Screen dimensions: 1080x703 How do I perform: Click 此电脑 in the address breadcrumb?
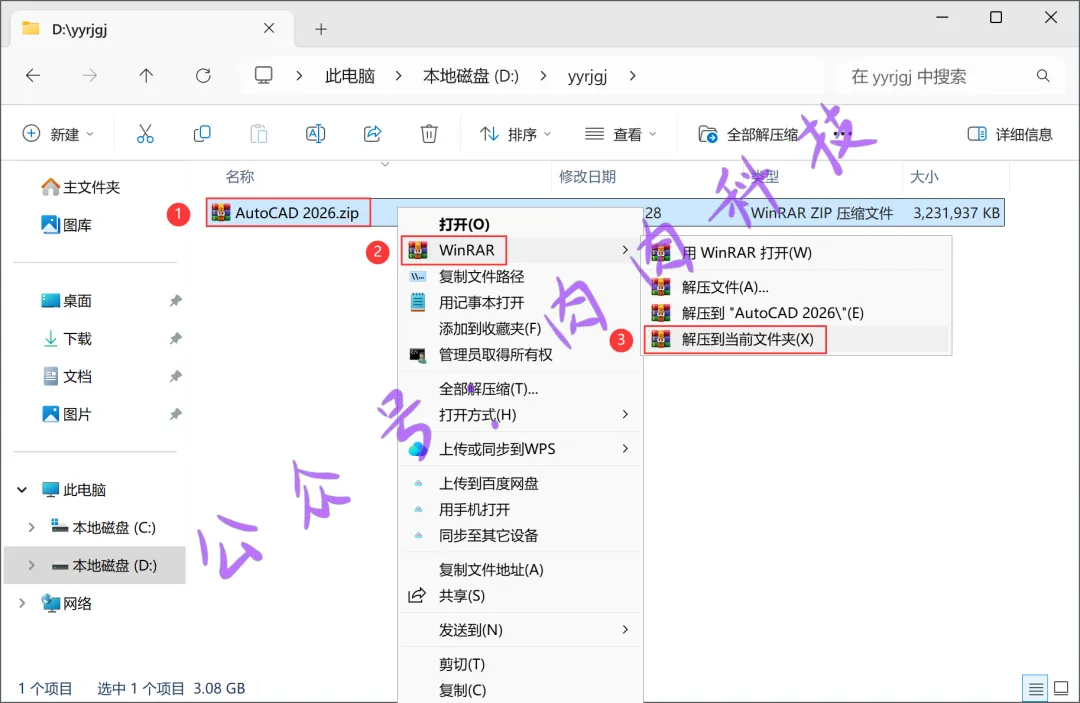pyautogui.click(x=350, y=76)
